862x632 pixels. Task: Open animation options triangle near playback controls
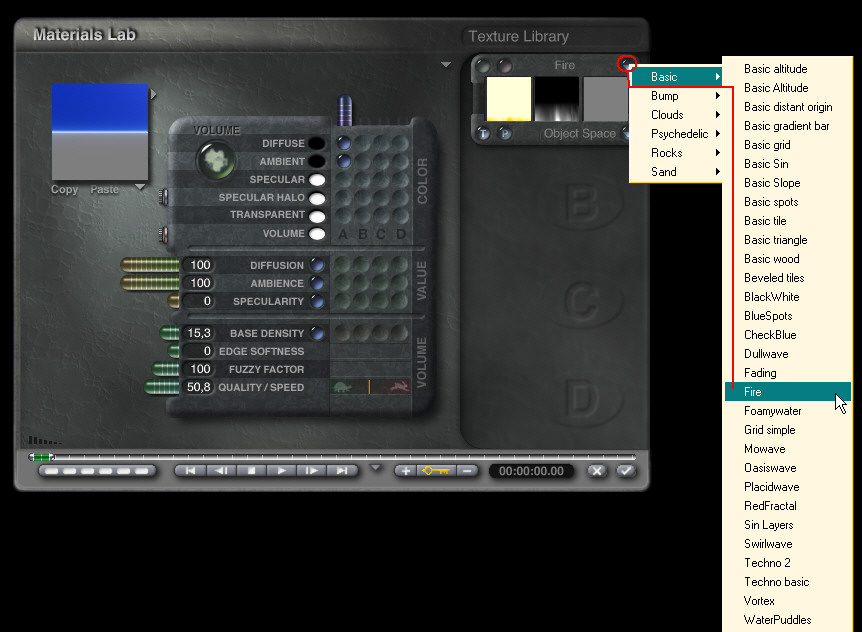pos(375,468)
